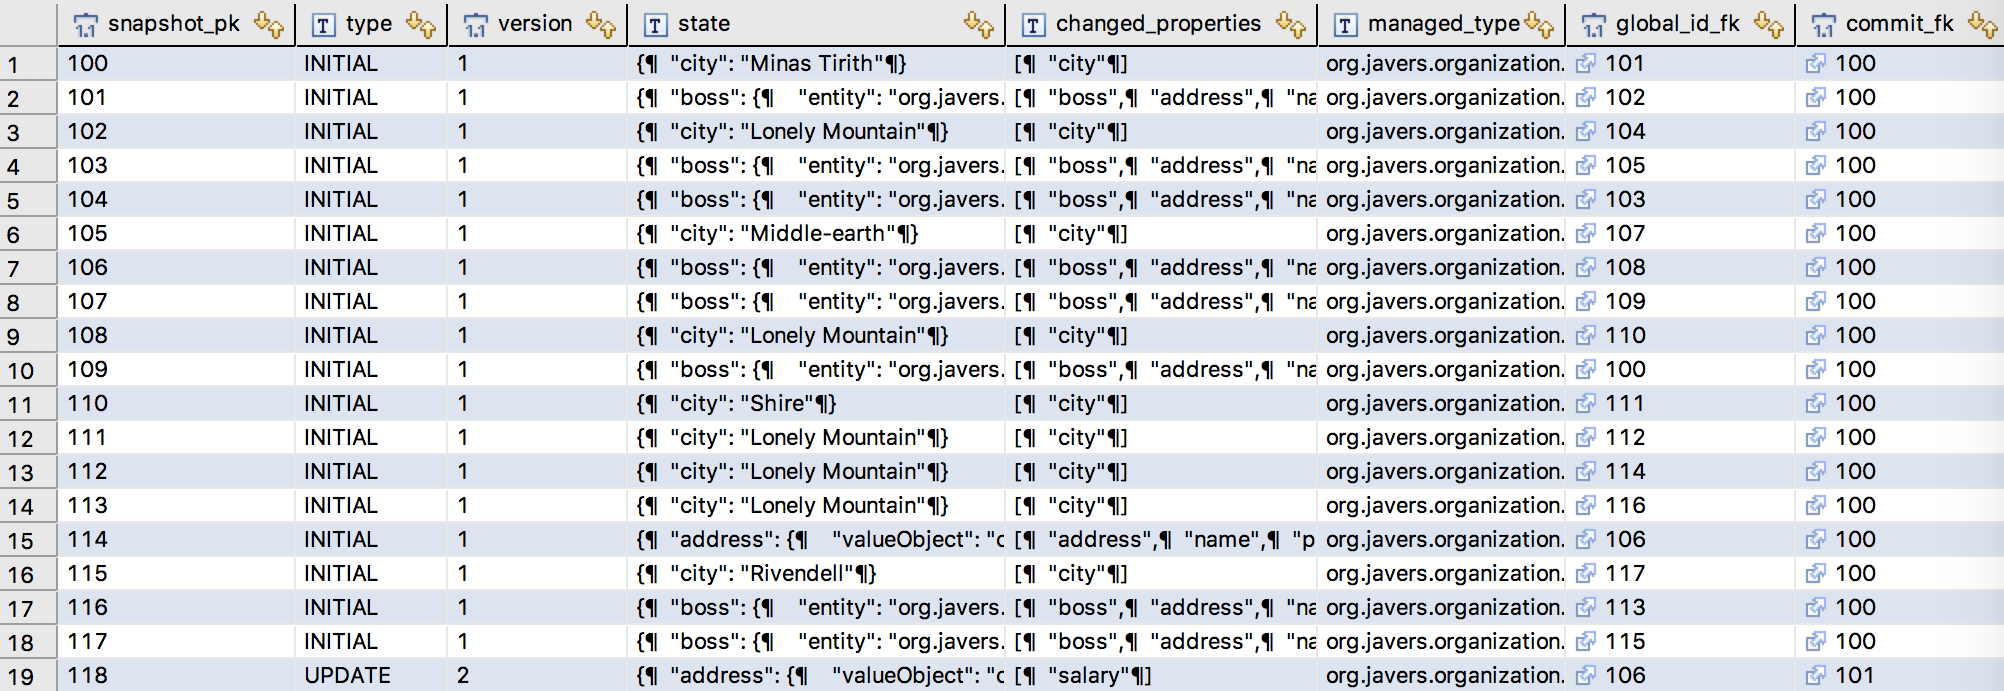2004x691 pixels.
Task: Select the changed_properties cell containing "salary"
Action: point(1161,676)
